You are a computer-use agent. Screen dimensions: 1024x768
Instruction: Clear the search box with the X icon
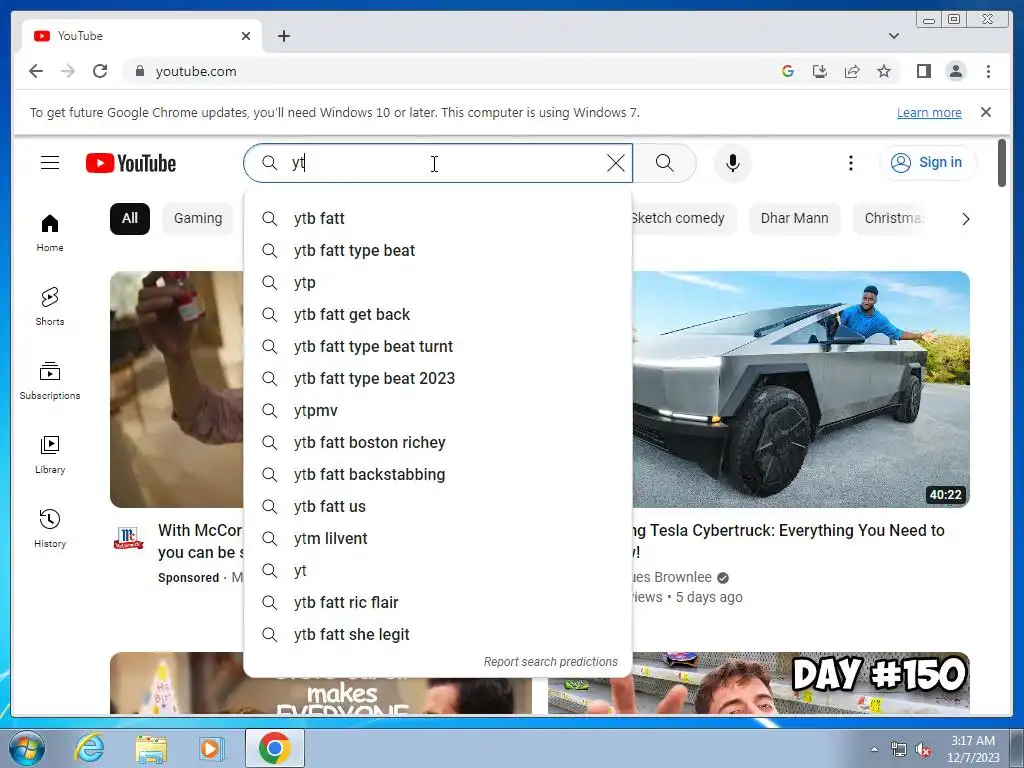click(615, 163)
